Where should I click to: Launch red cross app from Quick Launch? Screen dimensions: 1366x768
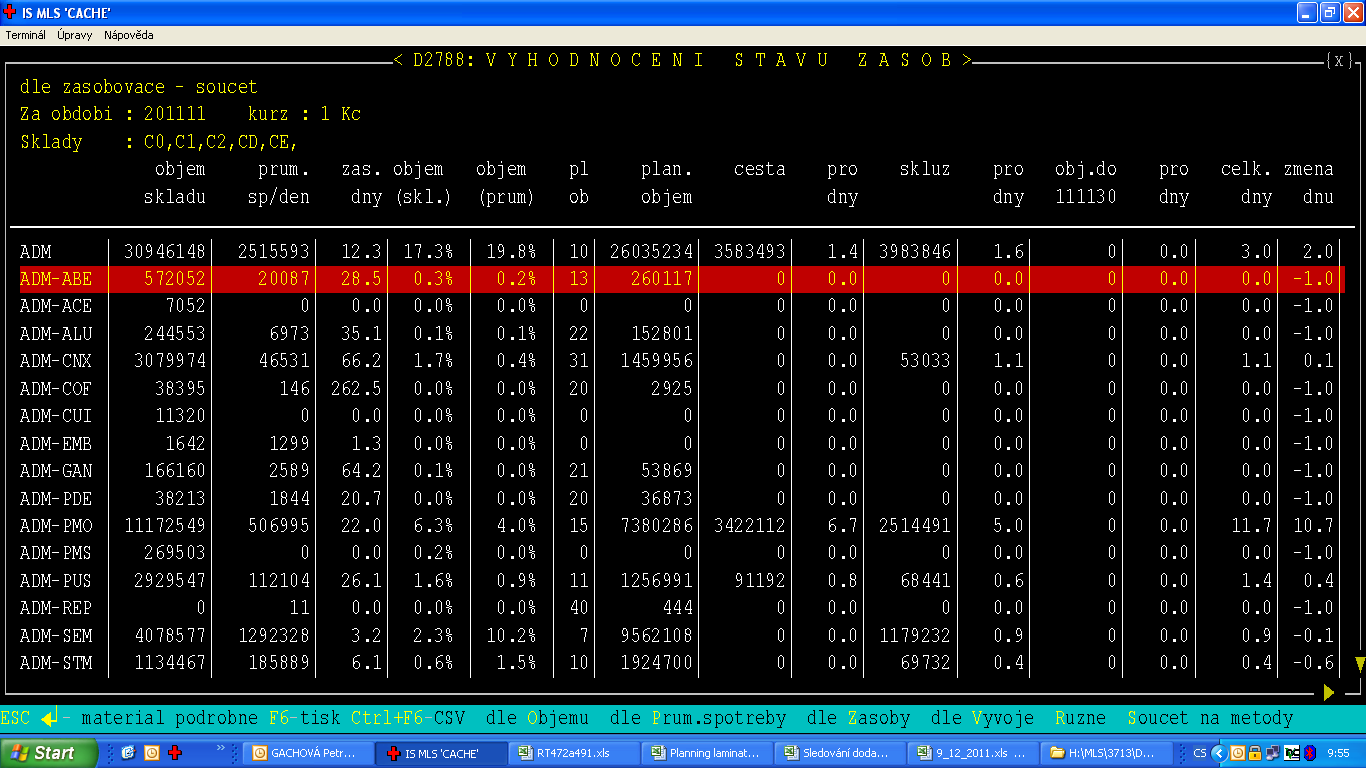click(x=174, y=752)
